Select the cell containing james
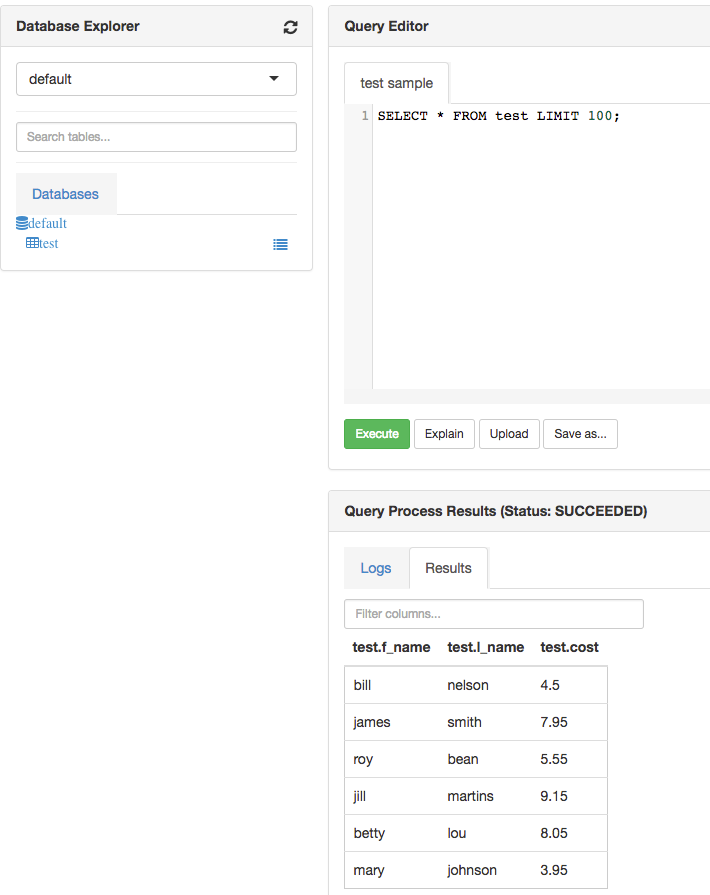710x895 pixels. click(x=392, y=722)
